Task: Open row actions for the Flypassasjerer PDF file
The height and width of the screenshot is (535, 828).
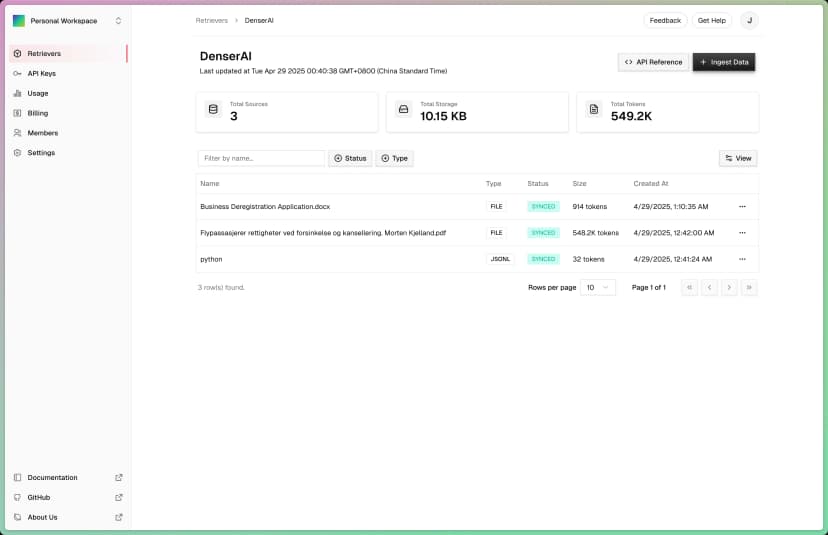Action: (742, 233)
